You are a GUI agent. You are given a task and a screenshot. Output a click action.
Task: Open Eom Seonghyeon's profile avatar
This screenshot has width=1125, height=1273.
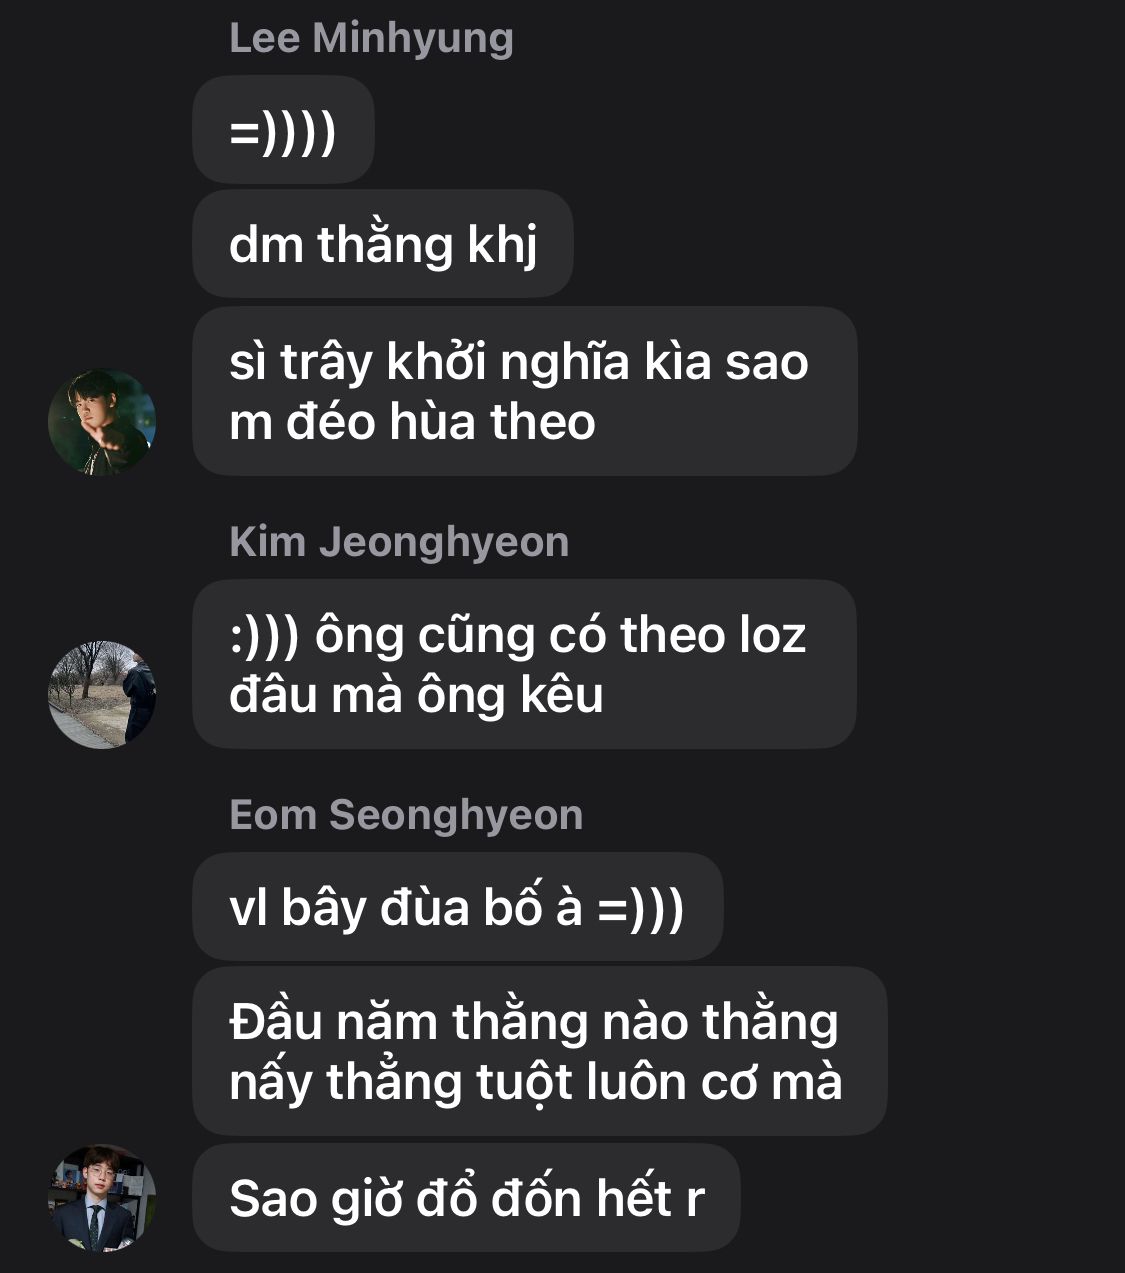pos(102,1198)
